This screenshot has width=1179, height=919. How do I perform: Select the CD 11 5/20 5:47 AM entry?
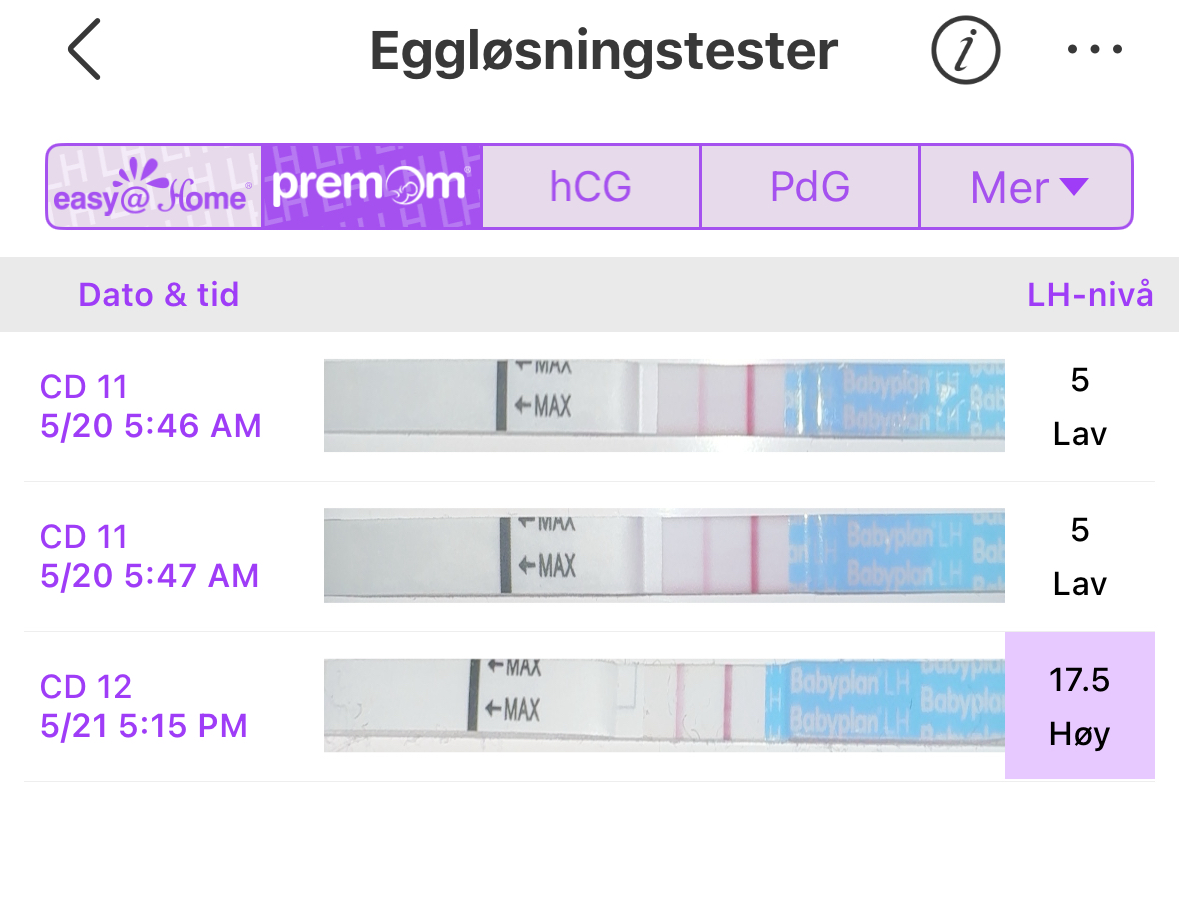point(150,556)
